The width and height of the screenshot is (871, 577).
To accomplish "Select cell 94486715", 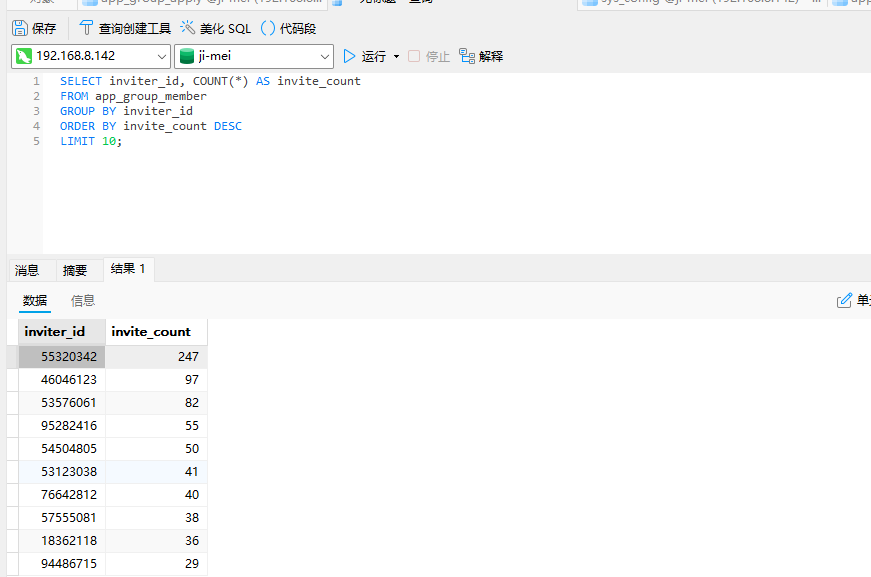I will point(62,564).
